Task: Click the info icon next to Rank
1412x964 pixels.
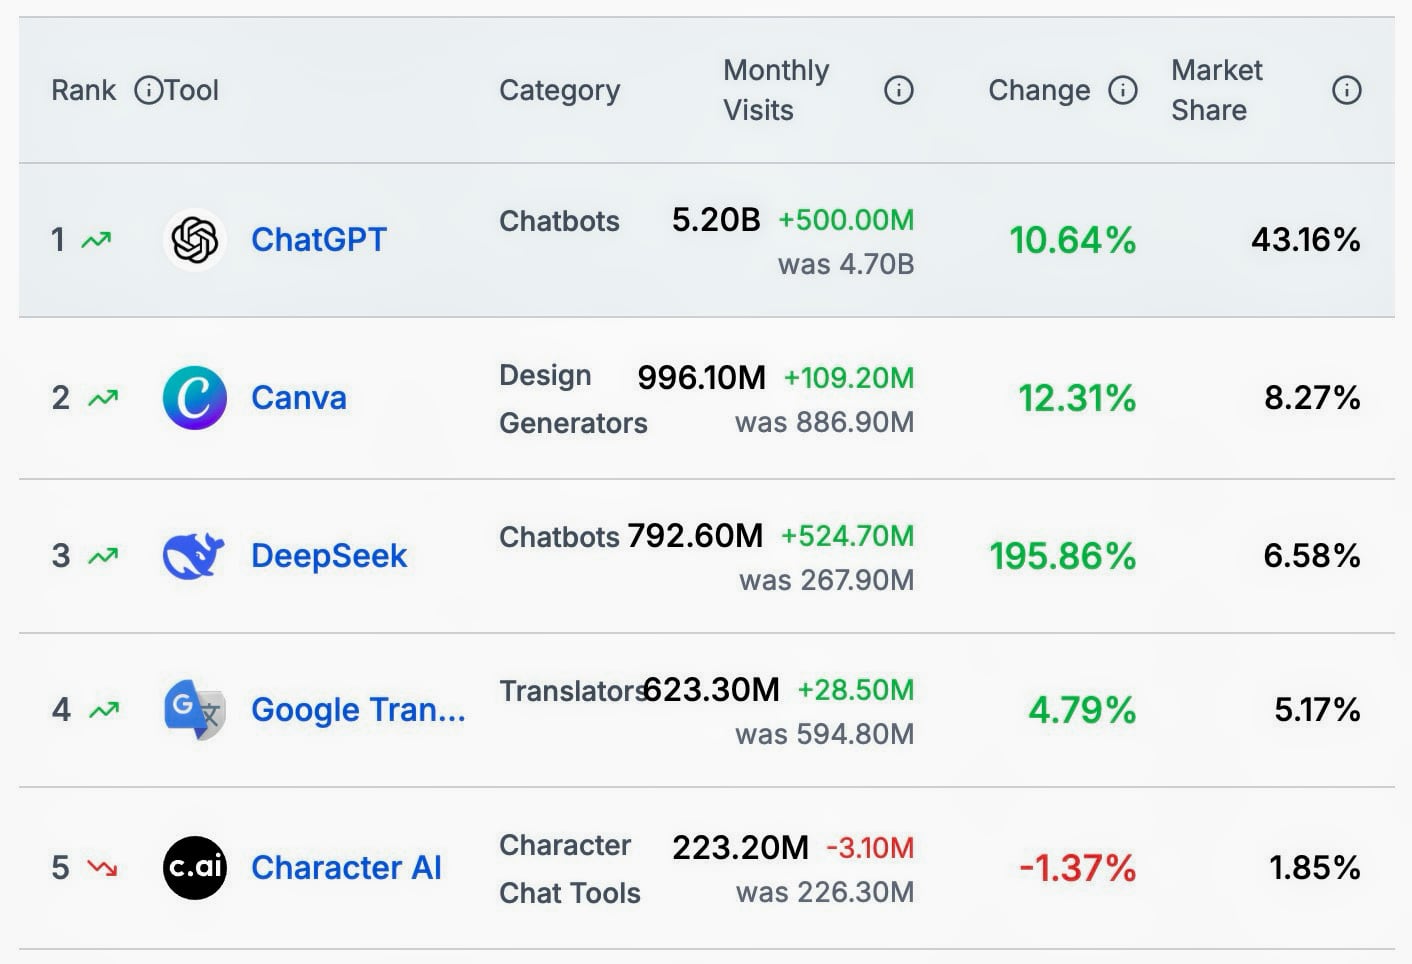Action: pyautogui.click(x=148, y=90)
